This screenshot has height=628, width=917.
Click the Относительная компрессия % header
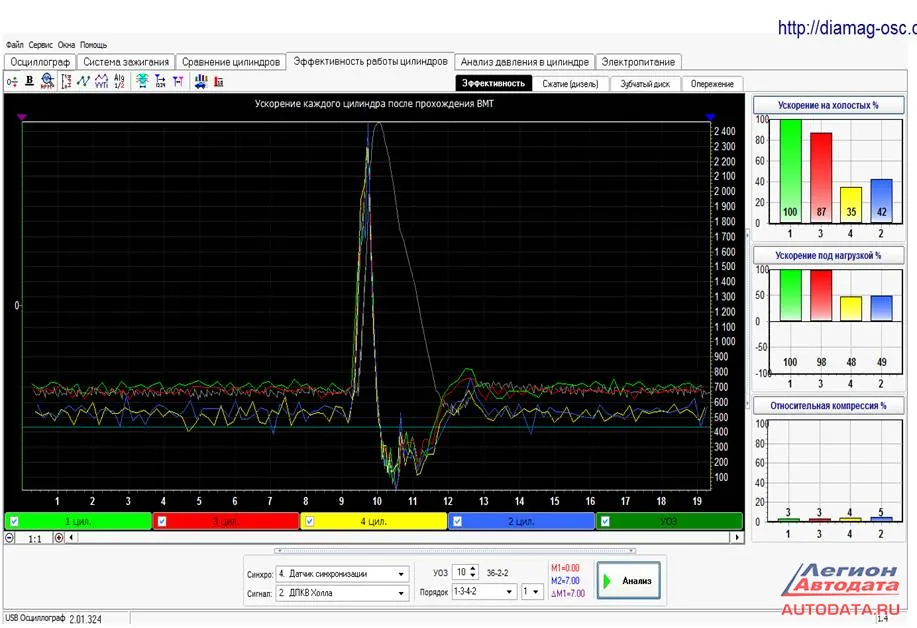coord(828,406)
